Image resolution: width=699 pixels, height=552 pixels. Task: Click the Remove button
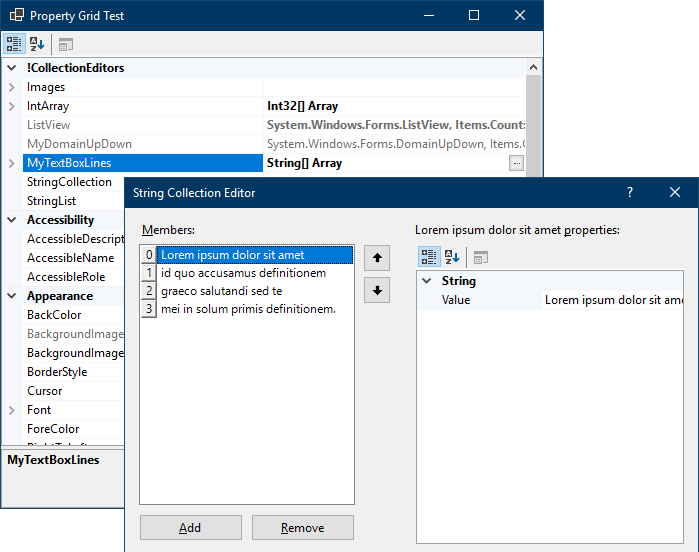[303, 527]
